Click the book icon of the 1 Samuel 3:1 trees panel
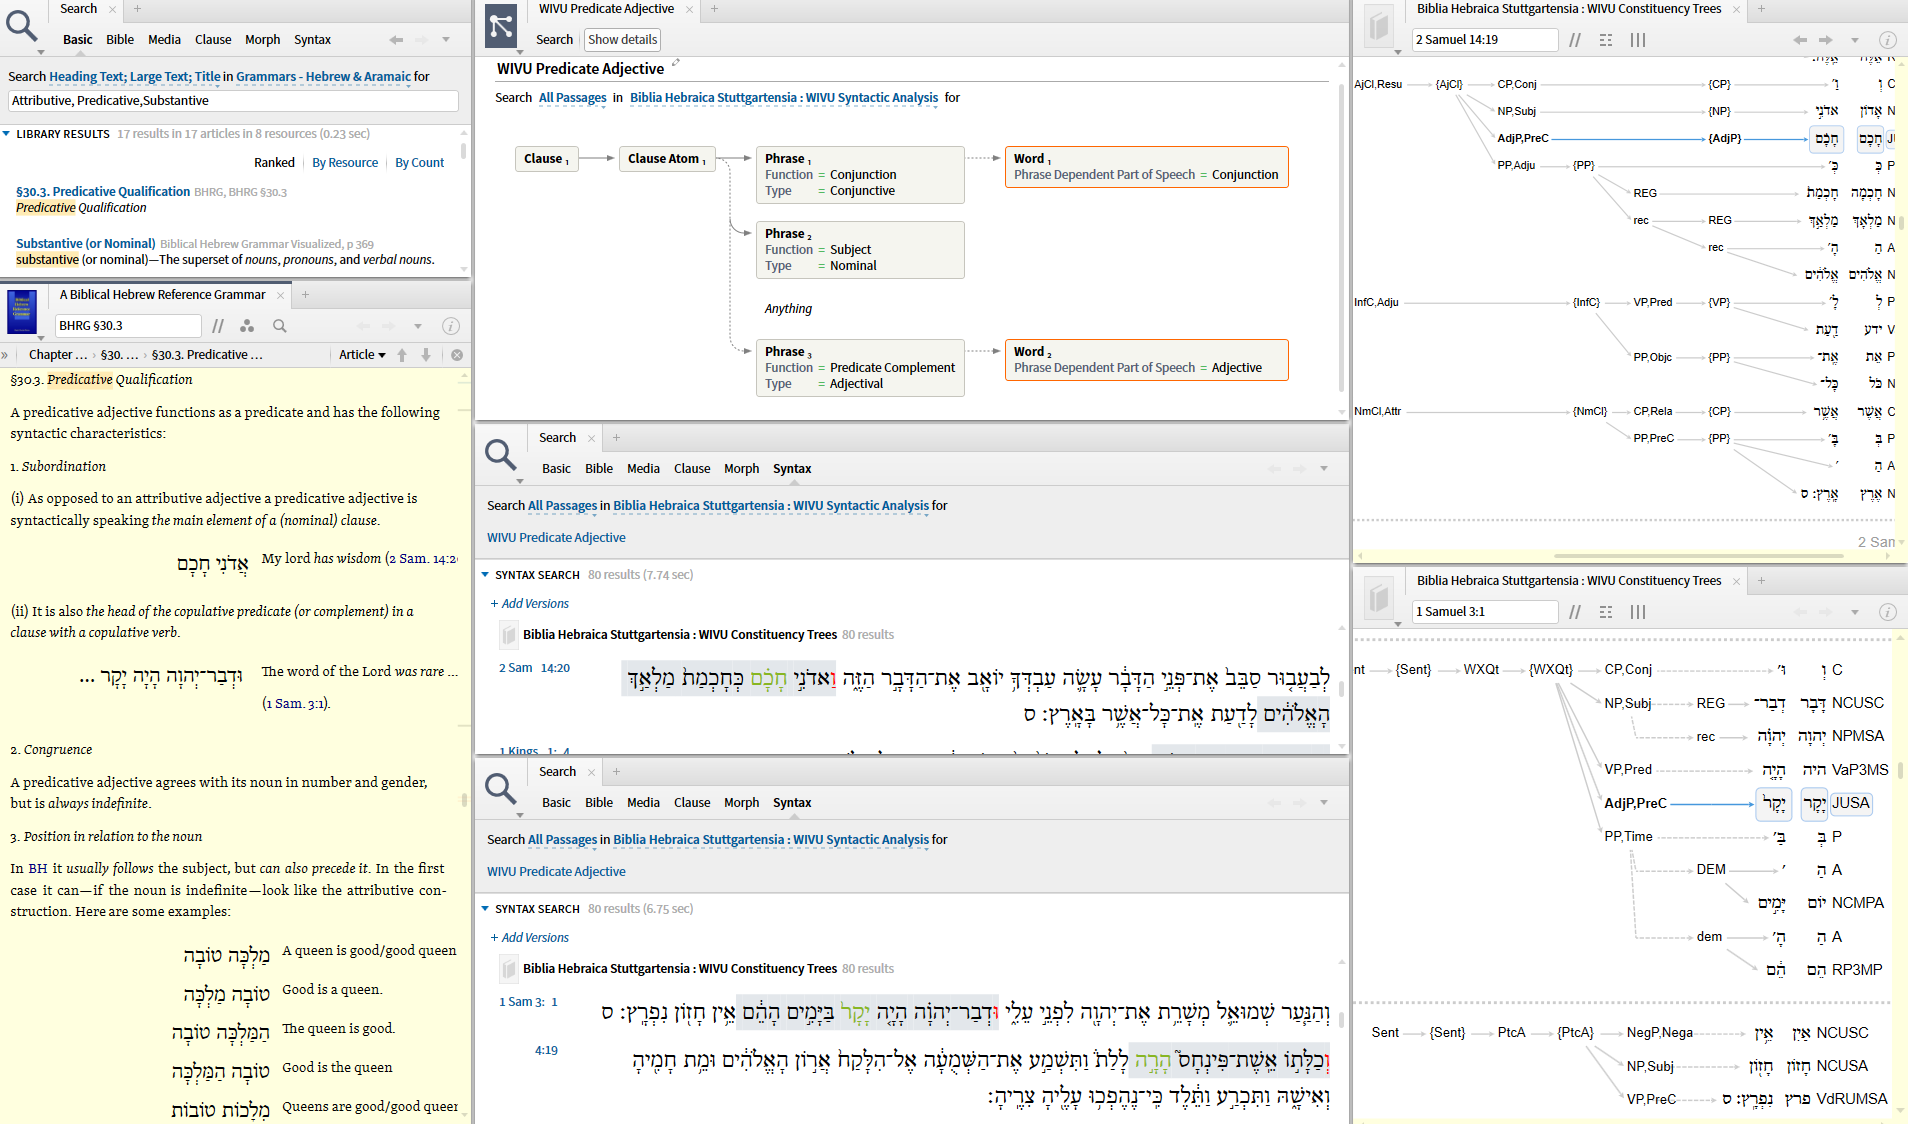 point(1380,598)
